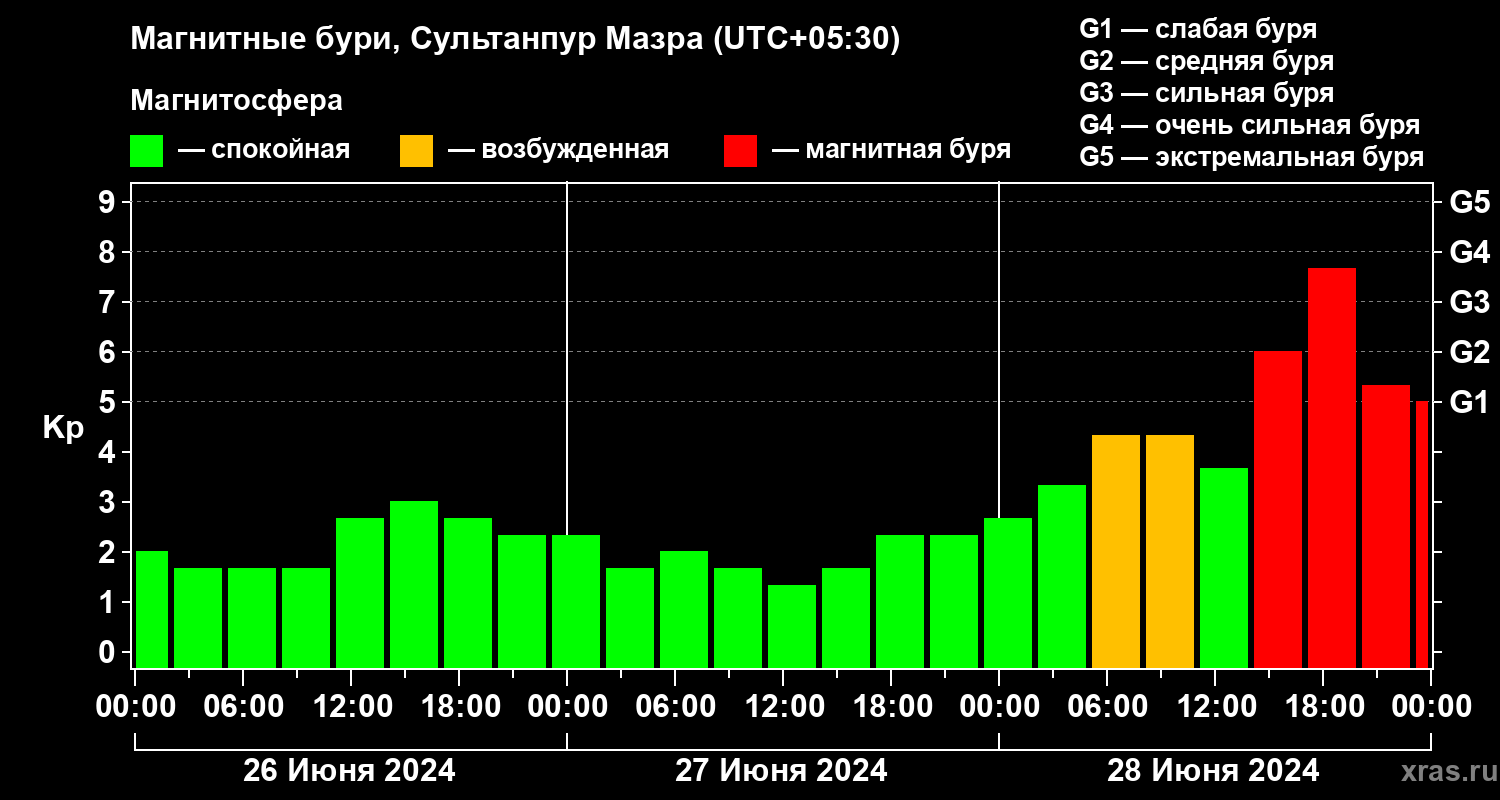Image resolution: width=1500 pixels, height=800 pixels.
Task: Click the red bar at 21:00 on 28 June
Action: click(1386, 526)
